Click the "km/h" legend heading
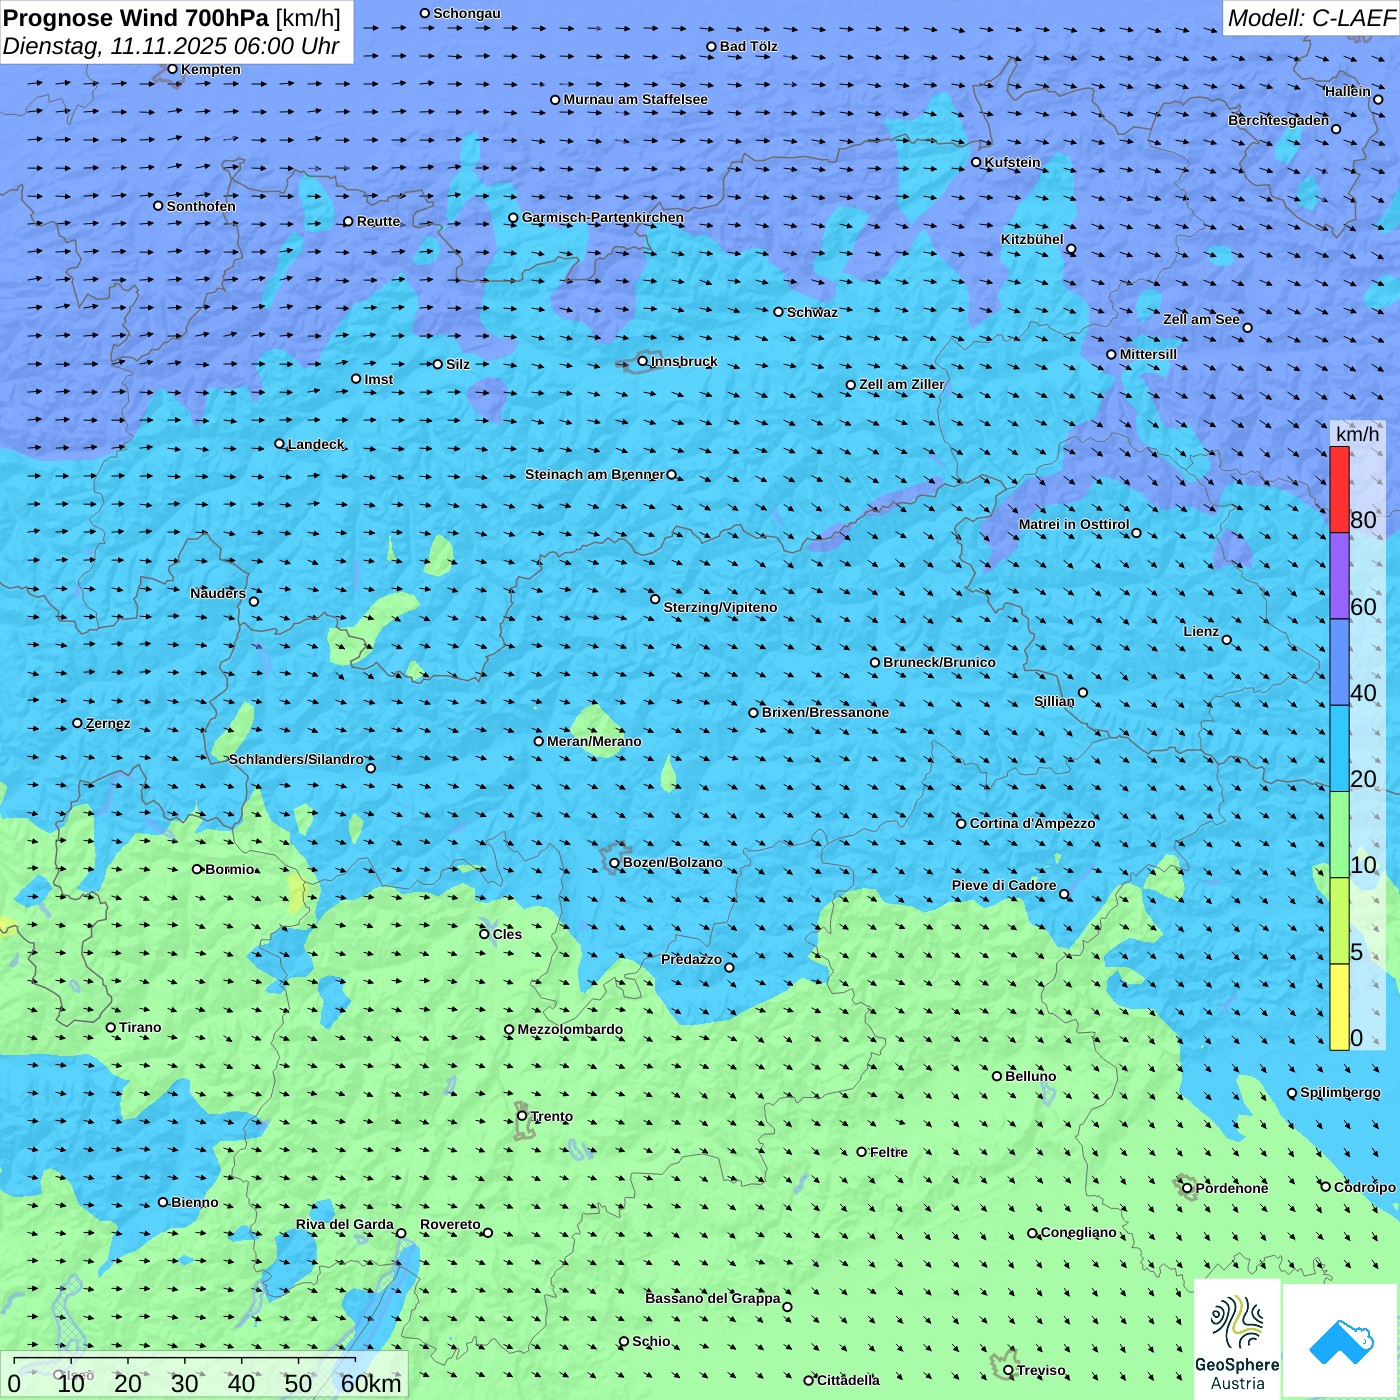This screenshot has width=1400, height=1400. coord(1357,434)
